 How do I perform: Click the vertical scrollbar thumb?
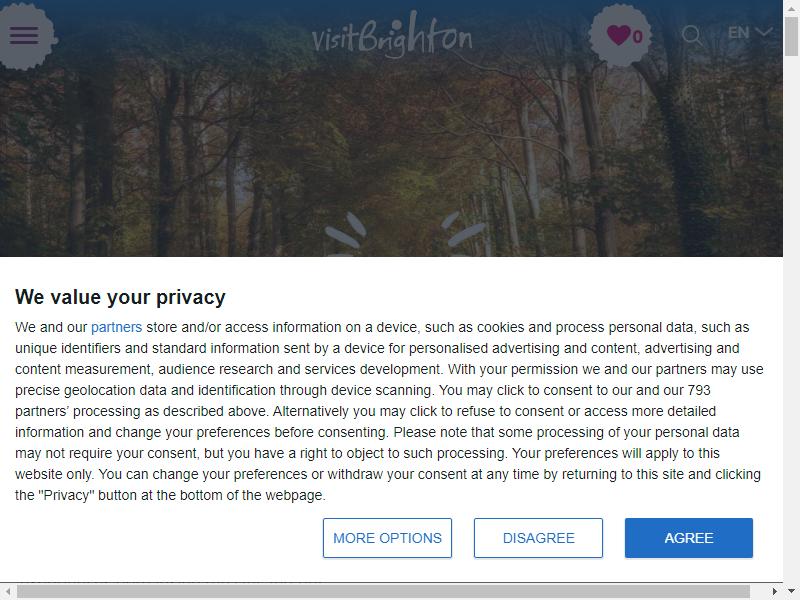tap(791, 36)
